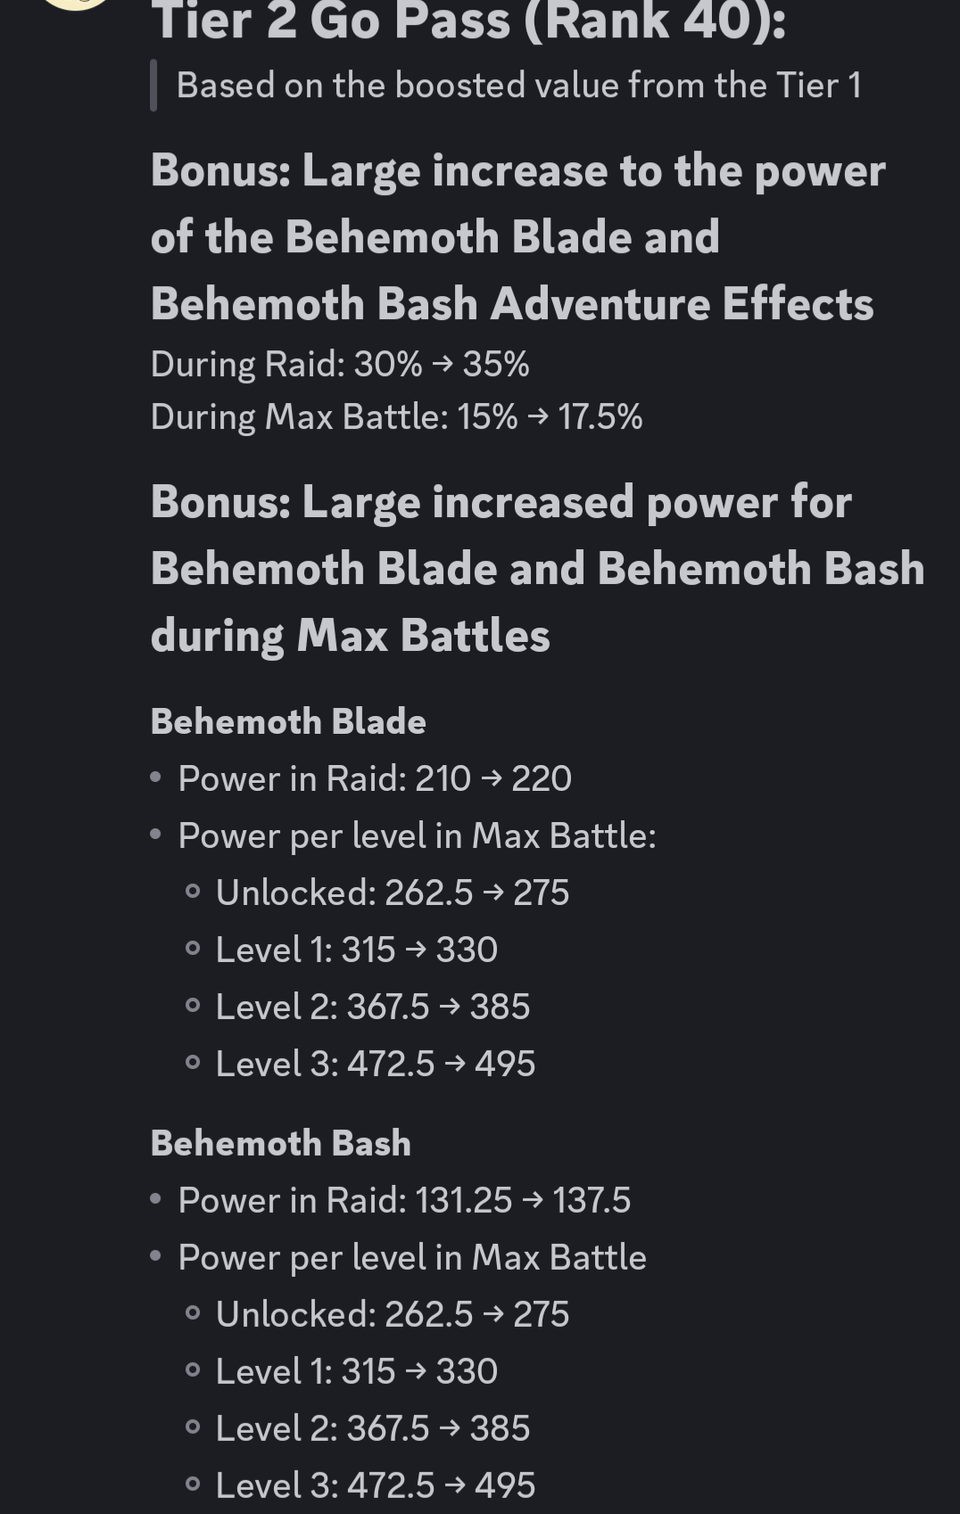Tap the Bonus heading about Adventure Effects

point(518,238)
